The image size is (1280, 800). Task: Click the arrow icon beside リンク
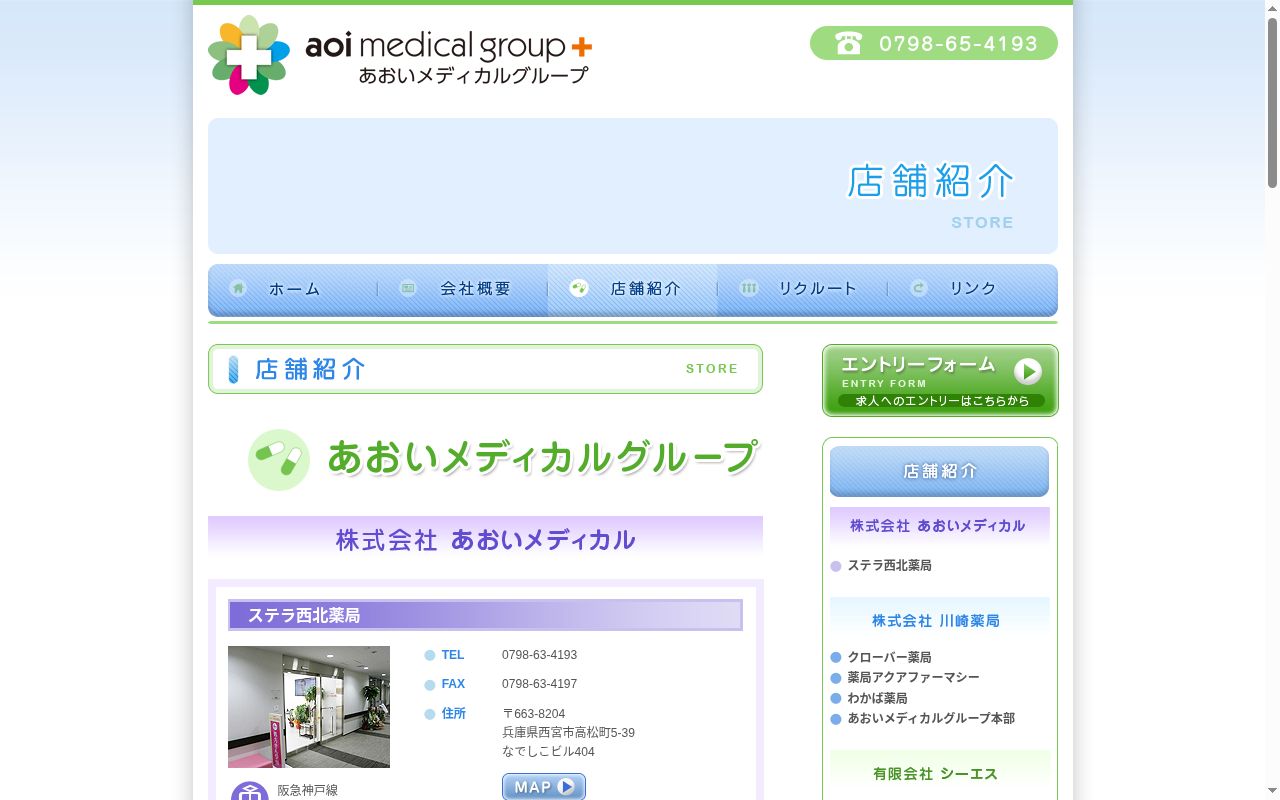[919, 288]
